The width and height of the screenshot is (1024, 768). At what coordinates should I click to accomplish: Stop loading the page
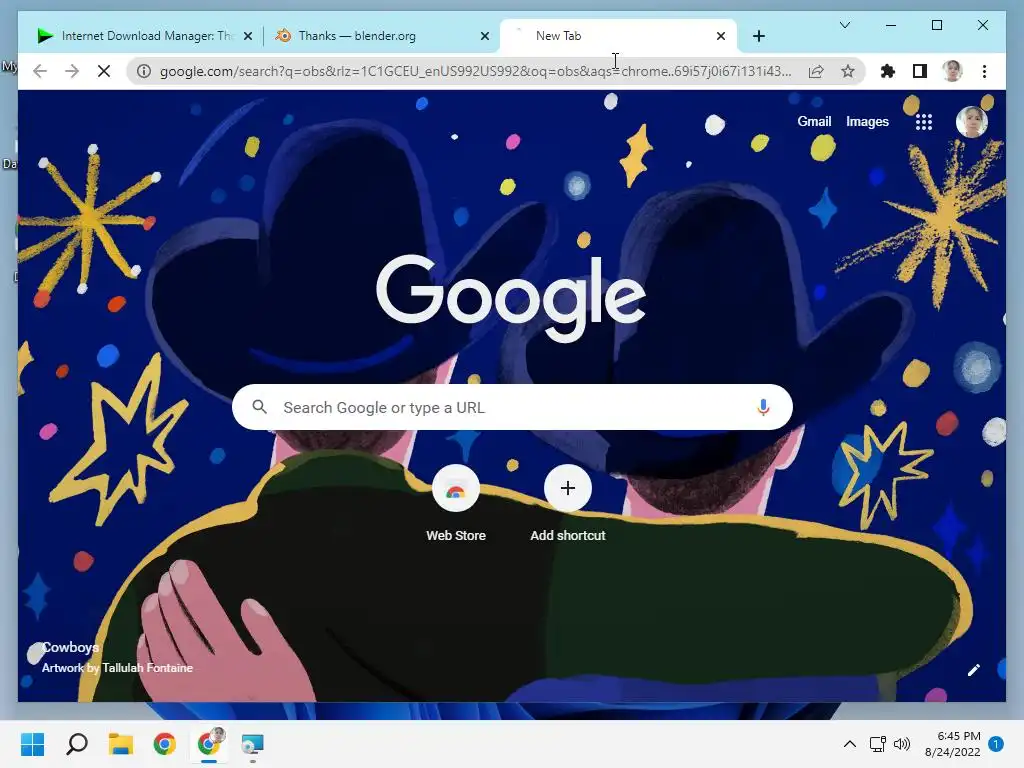(104, 71)
